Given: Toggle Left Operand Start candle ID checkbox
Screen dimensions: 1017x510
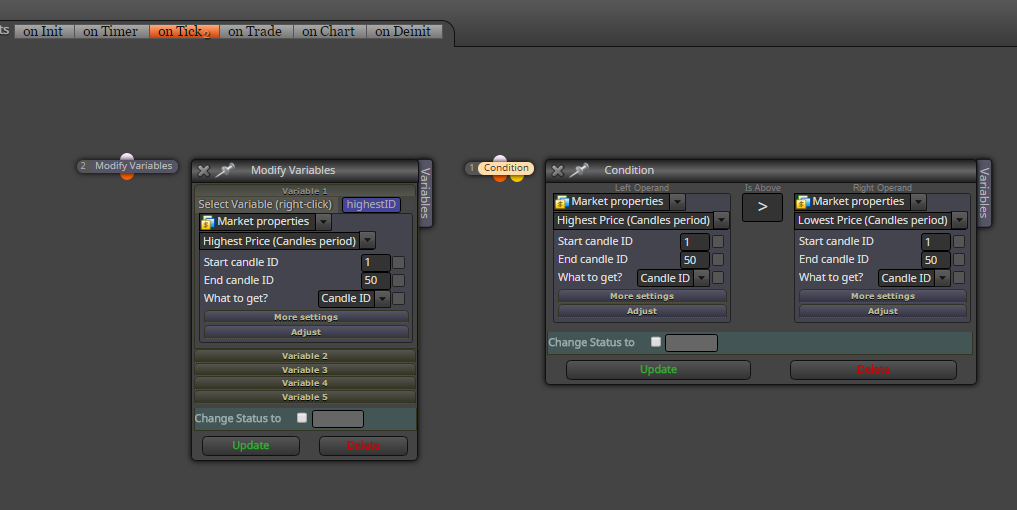Looking at the screenshot, I should 718,241.
